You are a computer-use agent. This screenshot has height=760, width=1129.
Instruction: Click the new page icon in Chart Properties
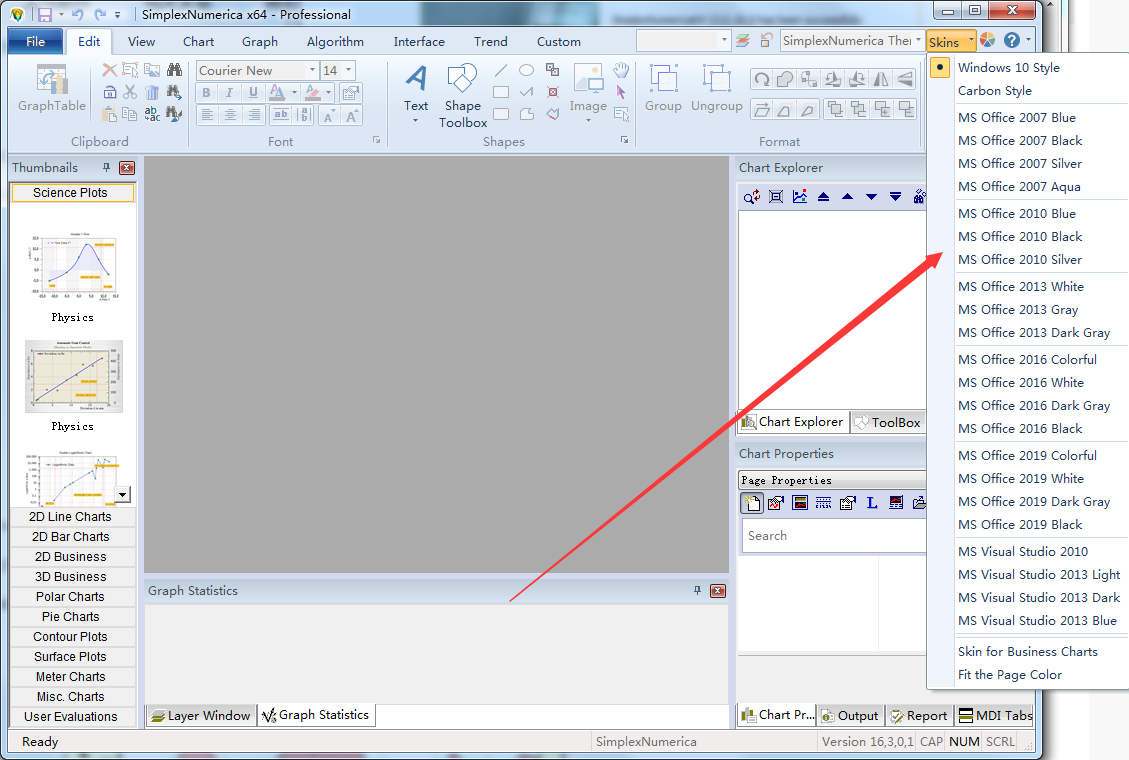point(752,503)
